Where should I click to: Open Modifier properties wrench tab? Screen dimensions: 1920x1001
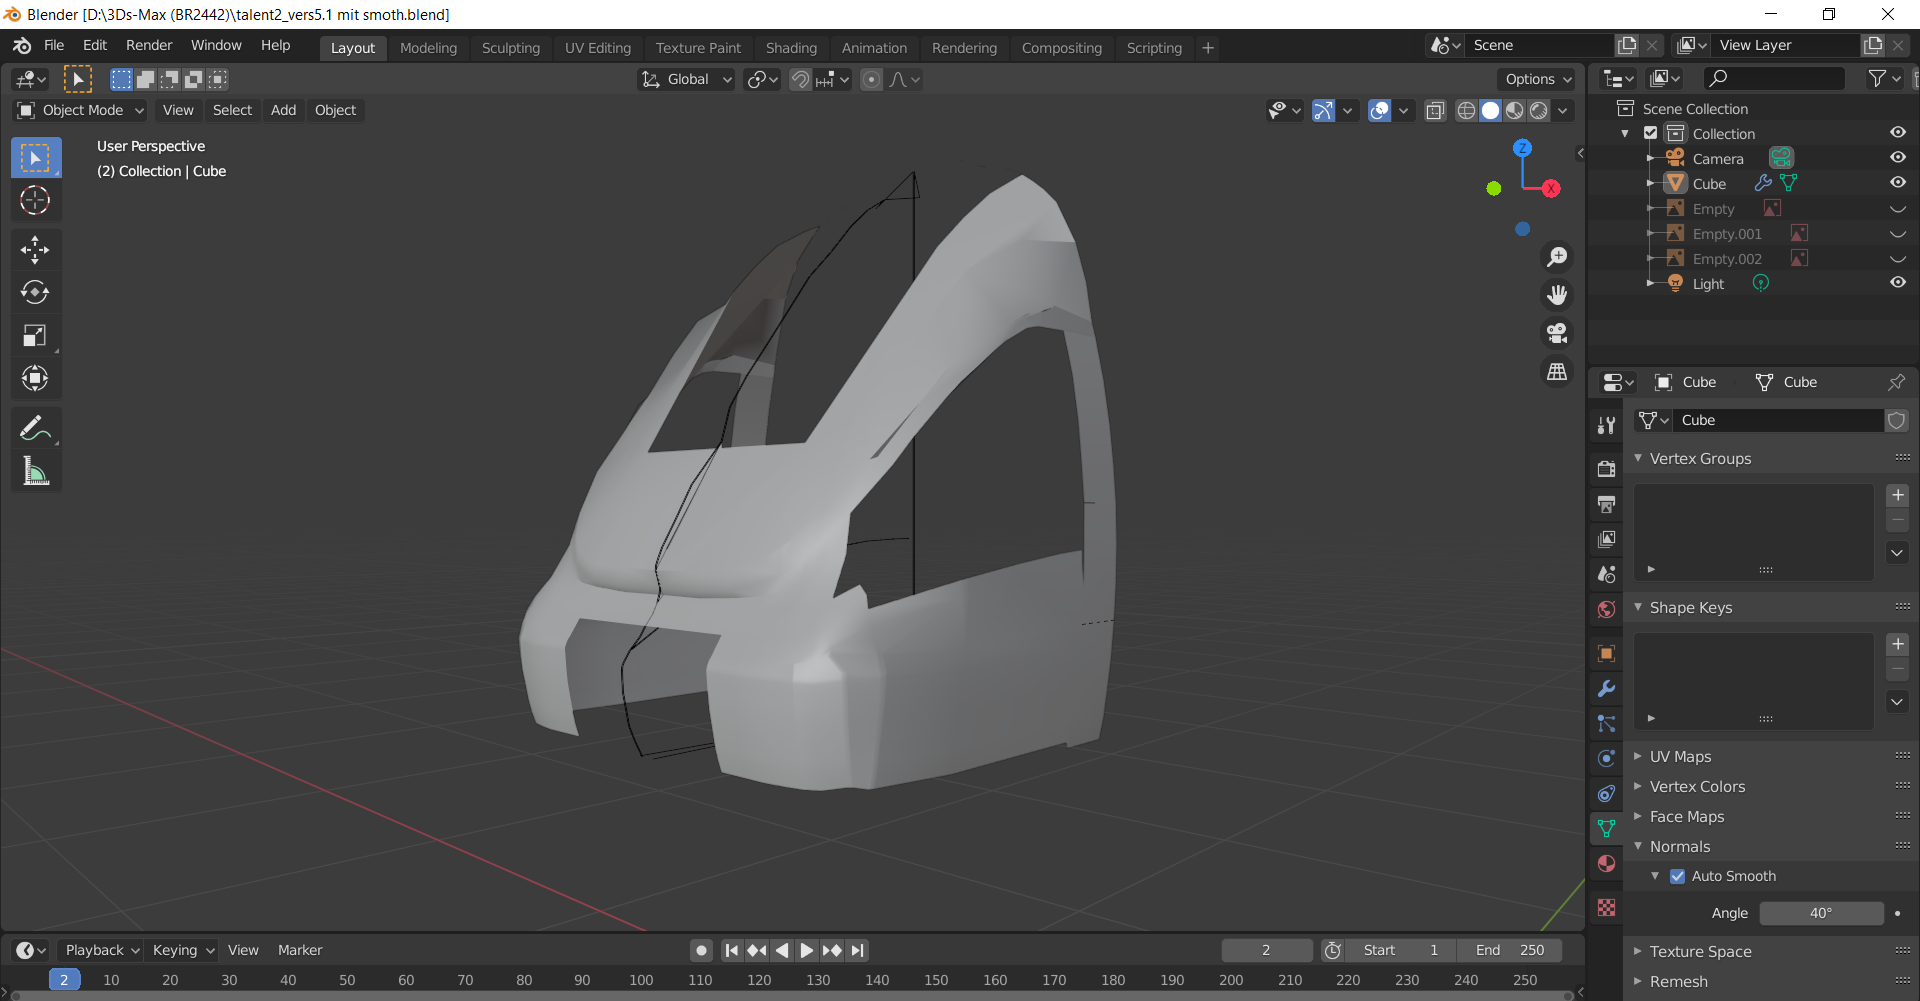[x=1606, y=689]
